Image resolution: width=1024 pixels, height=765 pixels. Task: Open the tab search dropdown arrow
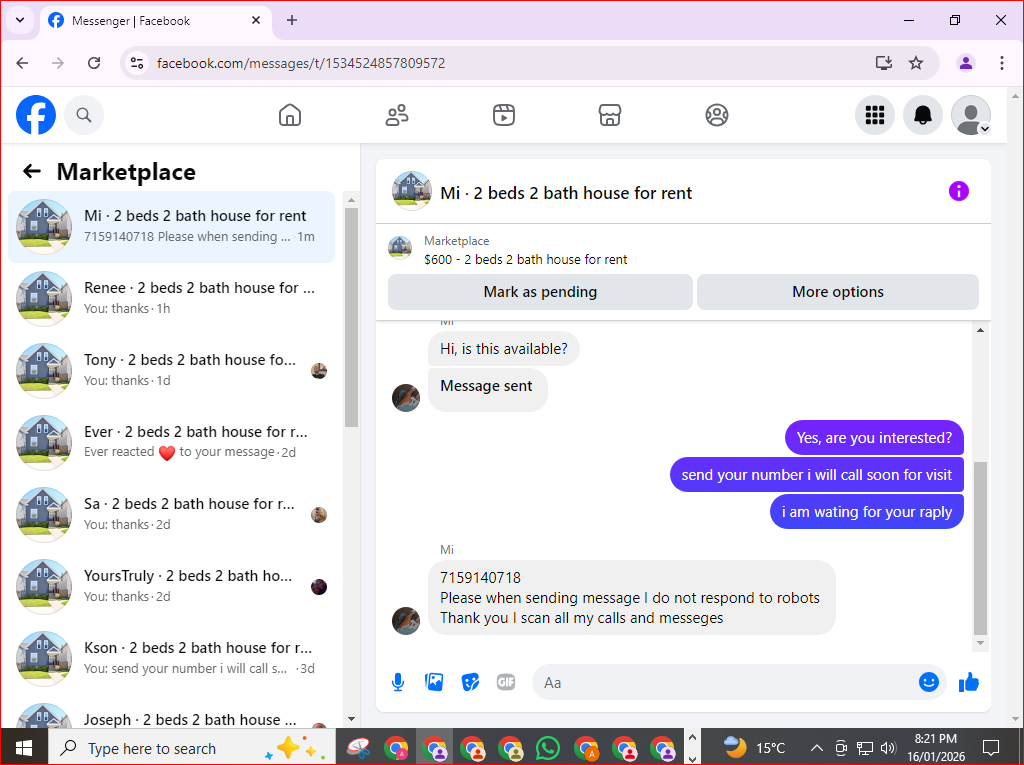pos(20,20)
